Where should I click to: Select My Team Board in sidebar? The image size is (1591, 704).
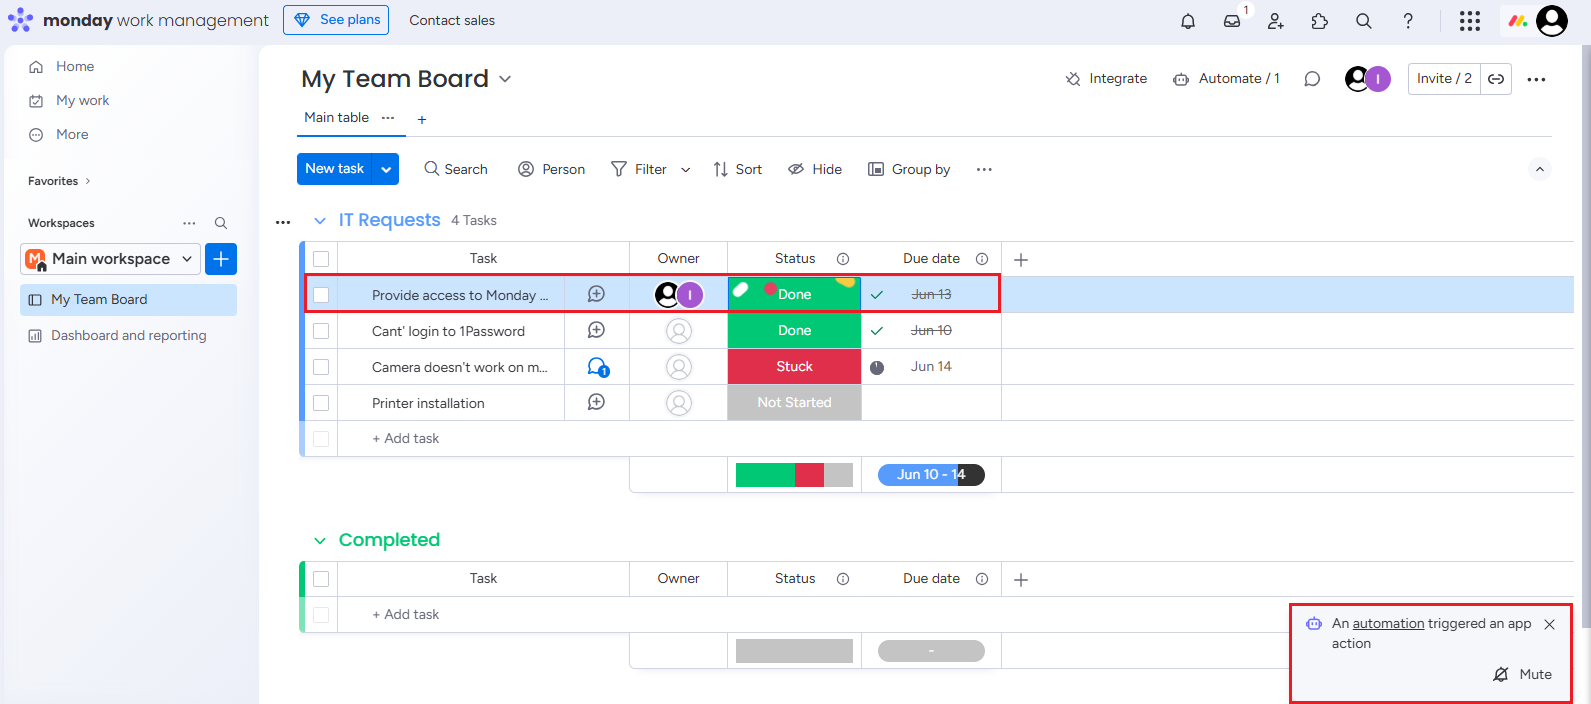[x=128, y=300]
